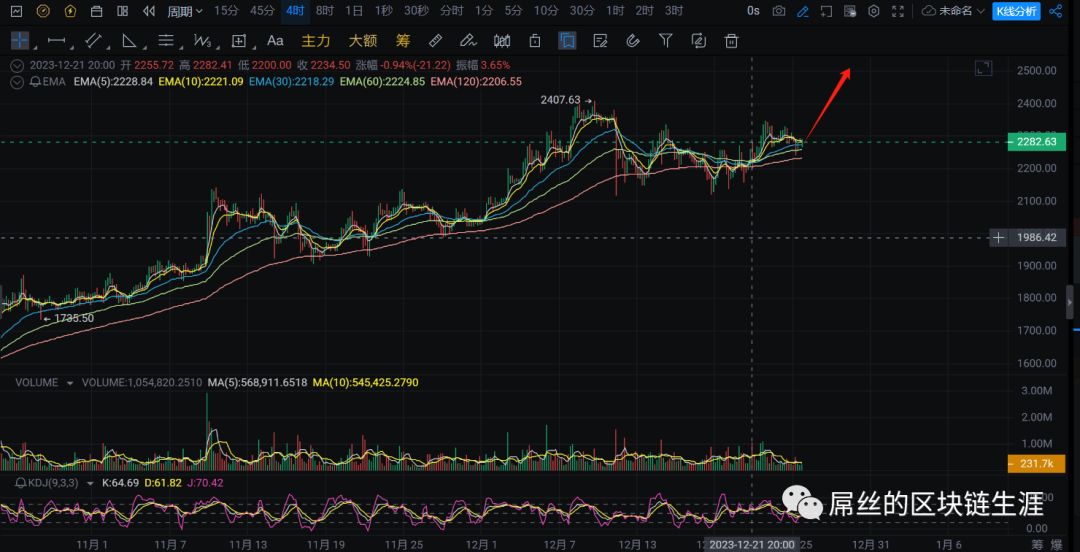Select the crosshair cursor tool
This screenshot has width=1080, height=552.
(x=20, y=41)
